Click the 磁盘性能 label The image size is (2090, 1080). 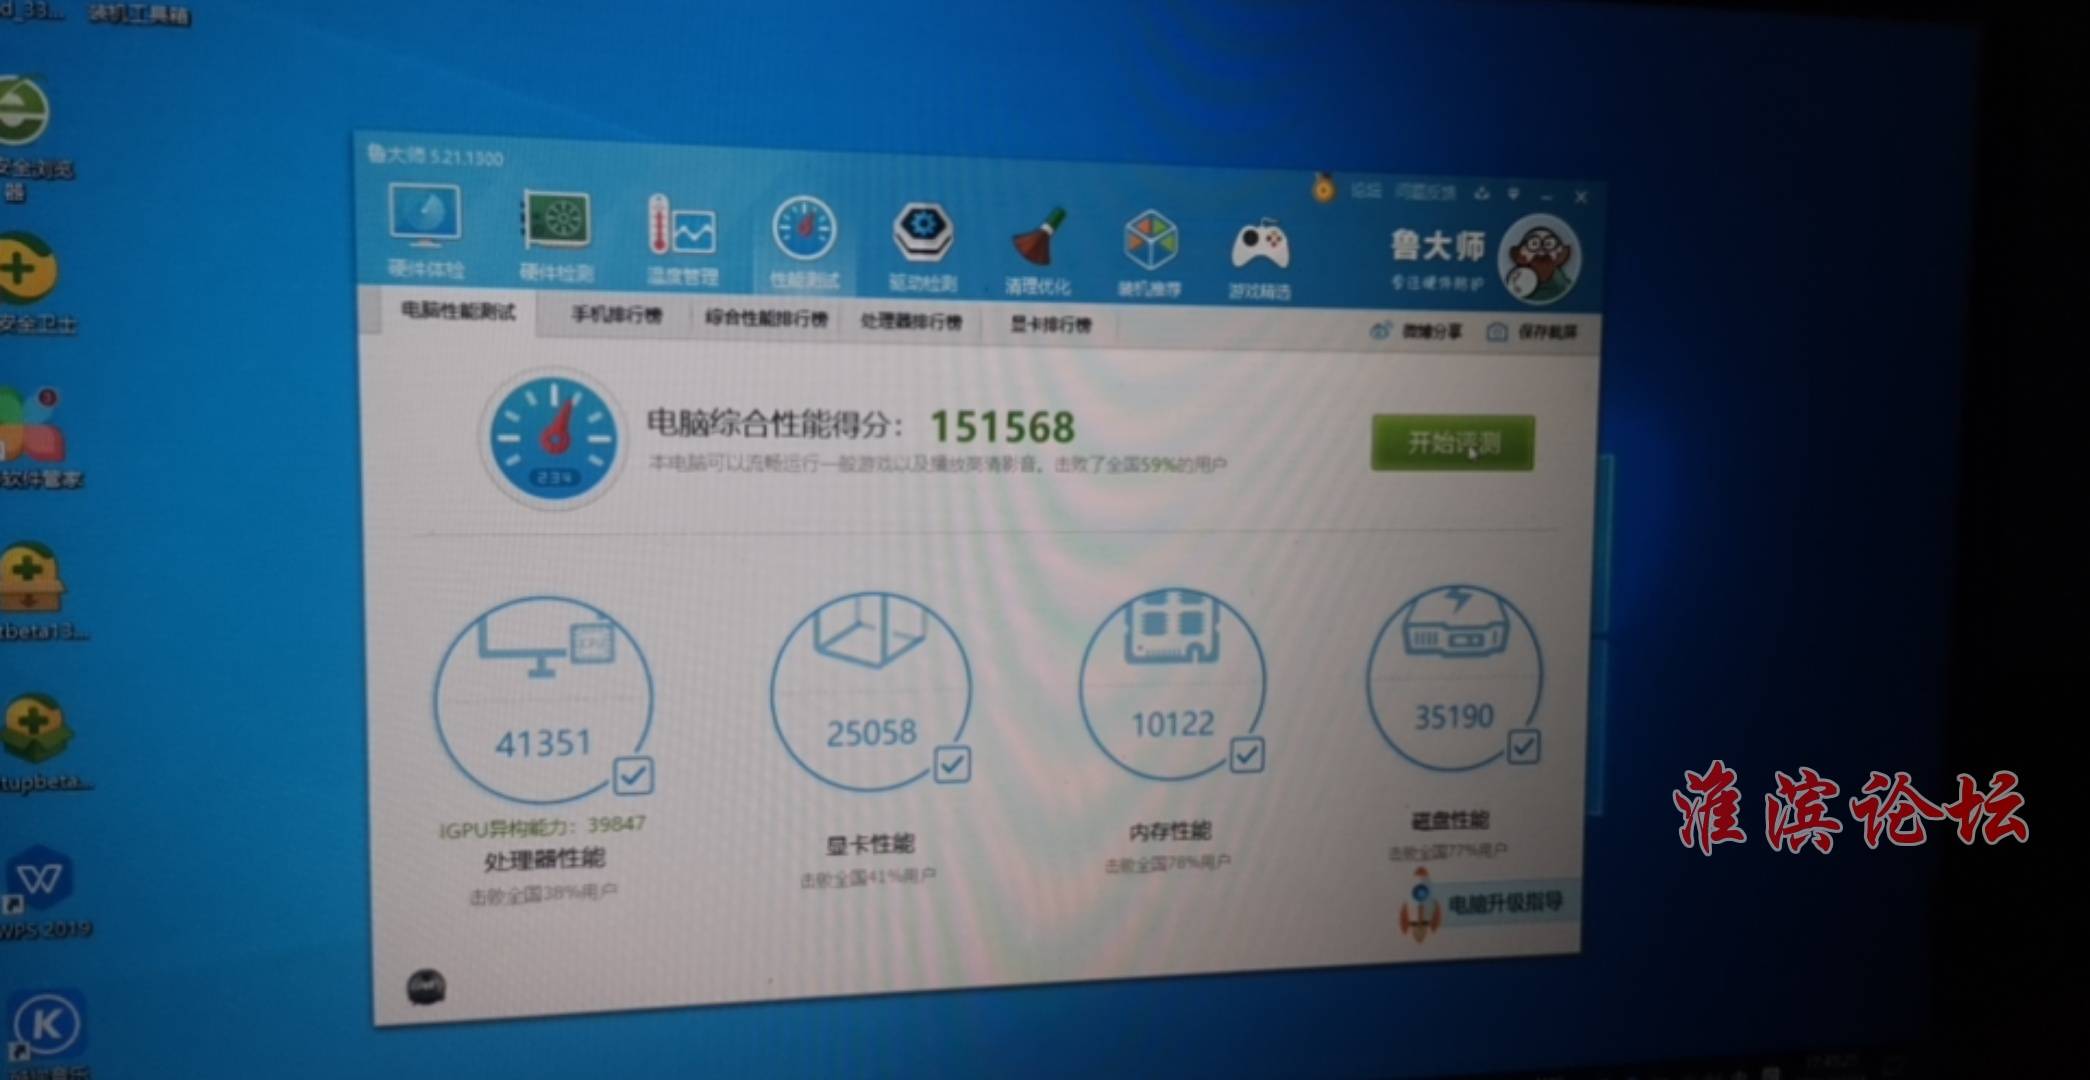1450,821
